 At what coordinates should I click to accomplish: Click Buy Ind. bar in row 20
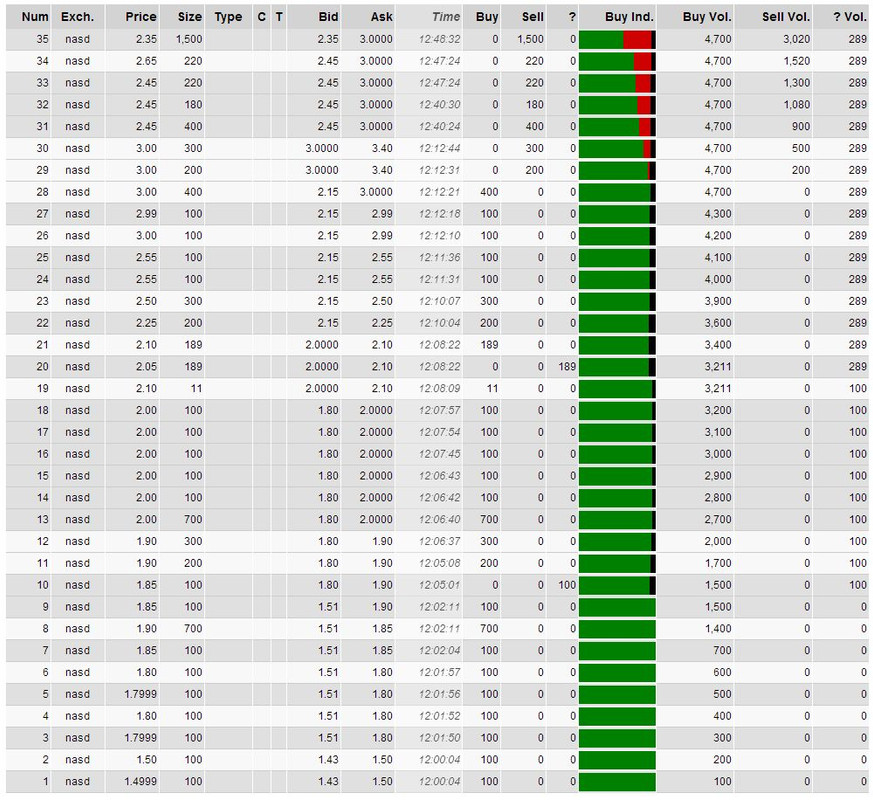pyautogui.click(x=617, y=367)
